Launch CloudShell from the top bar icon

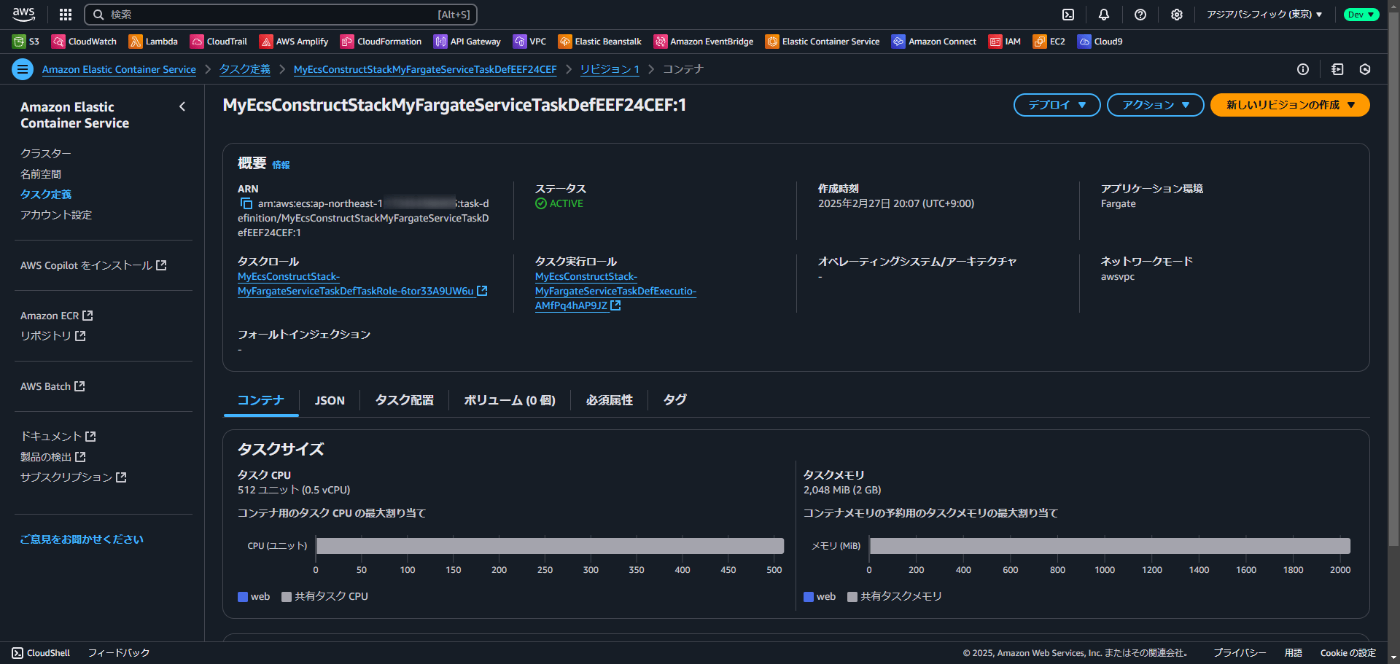tap(1068, 15)
